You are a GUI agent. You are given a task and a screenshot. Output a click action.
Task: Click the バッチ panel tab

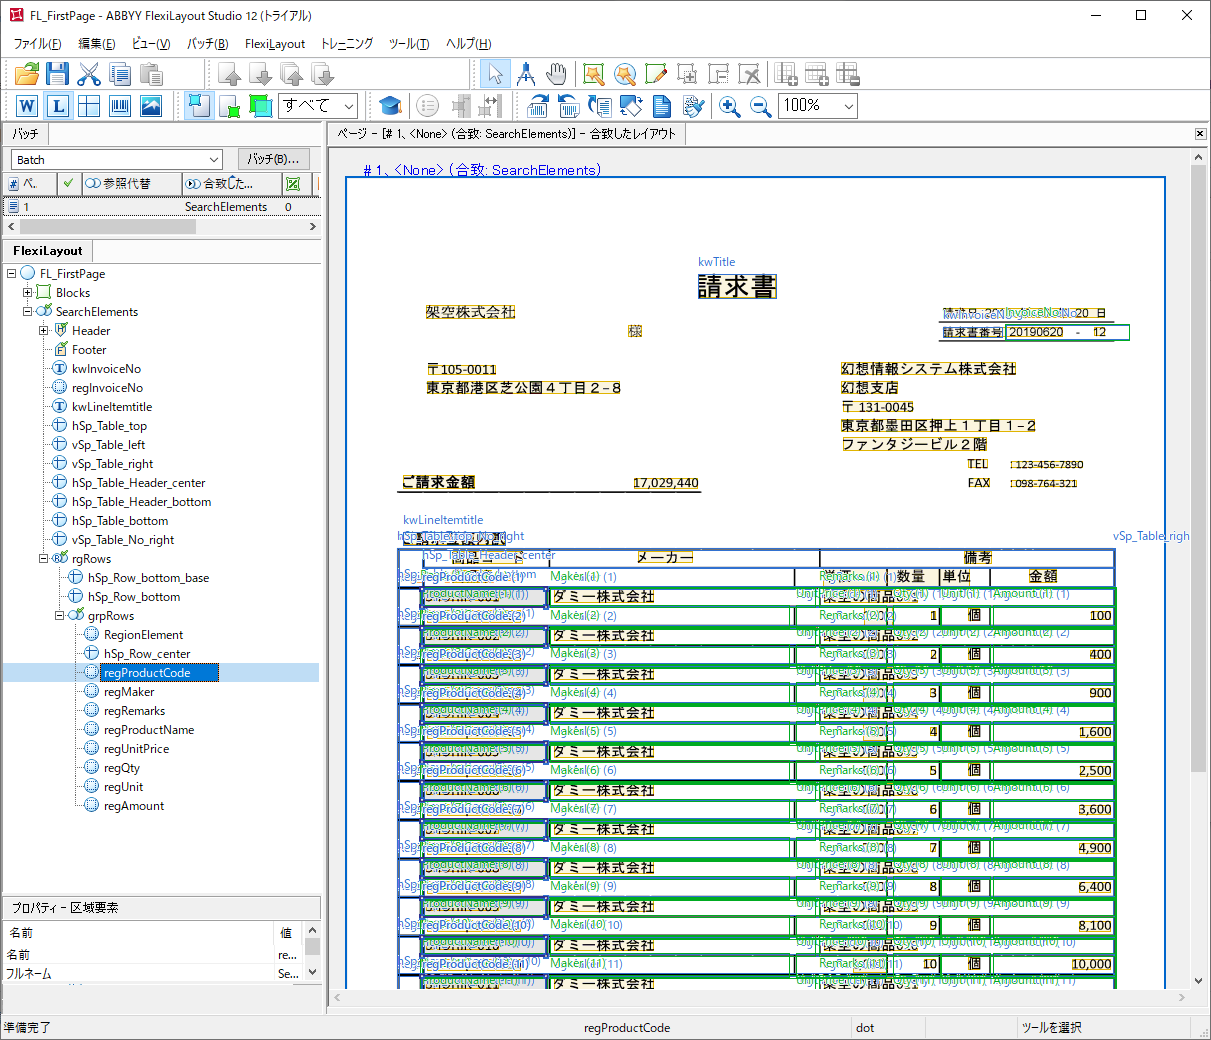click(26, 133)
